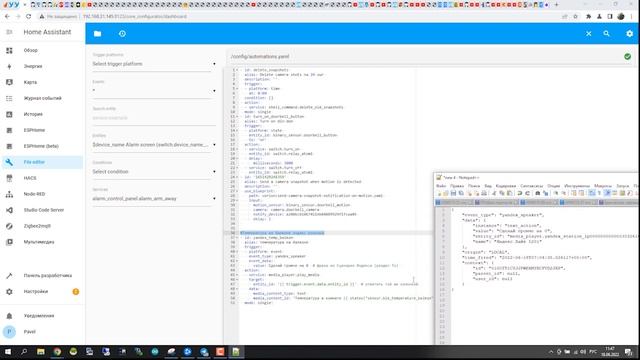Open Карта in the sidebar
This screenshot has width=640, height=360.
[x=42, y=82]
